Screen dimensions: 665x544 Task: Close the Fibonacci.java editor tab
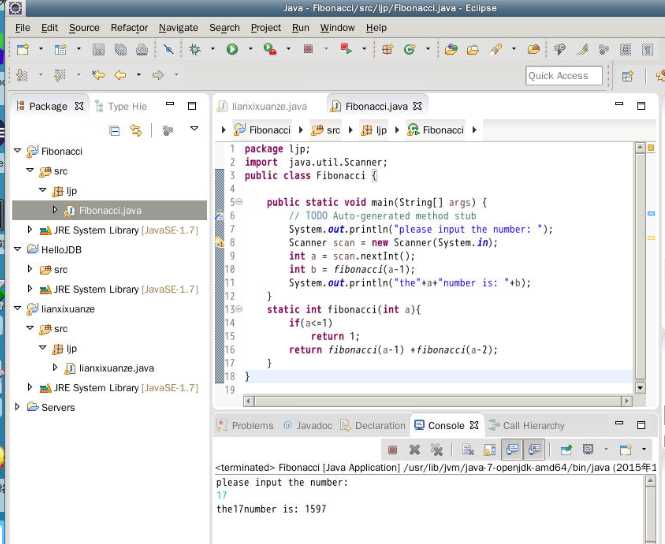click(x=418, y=106)
